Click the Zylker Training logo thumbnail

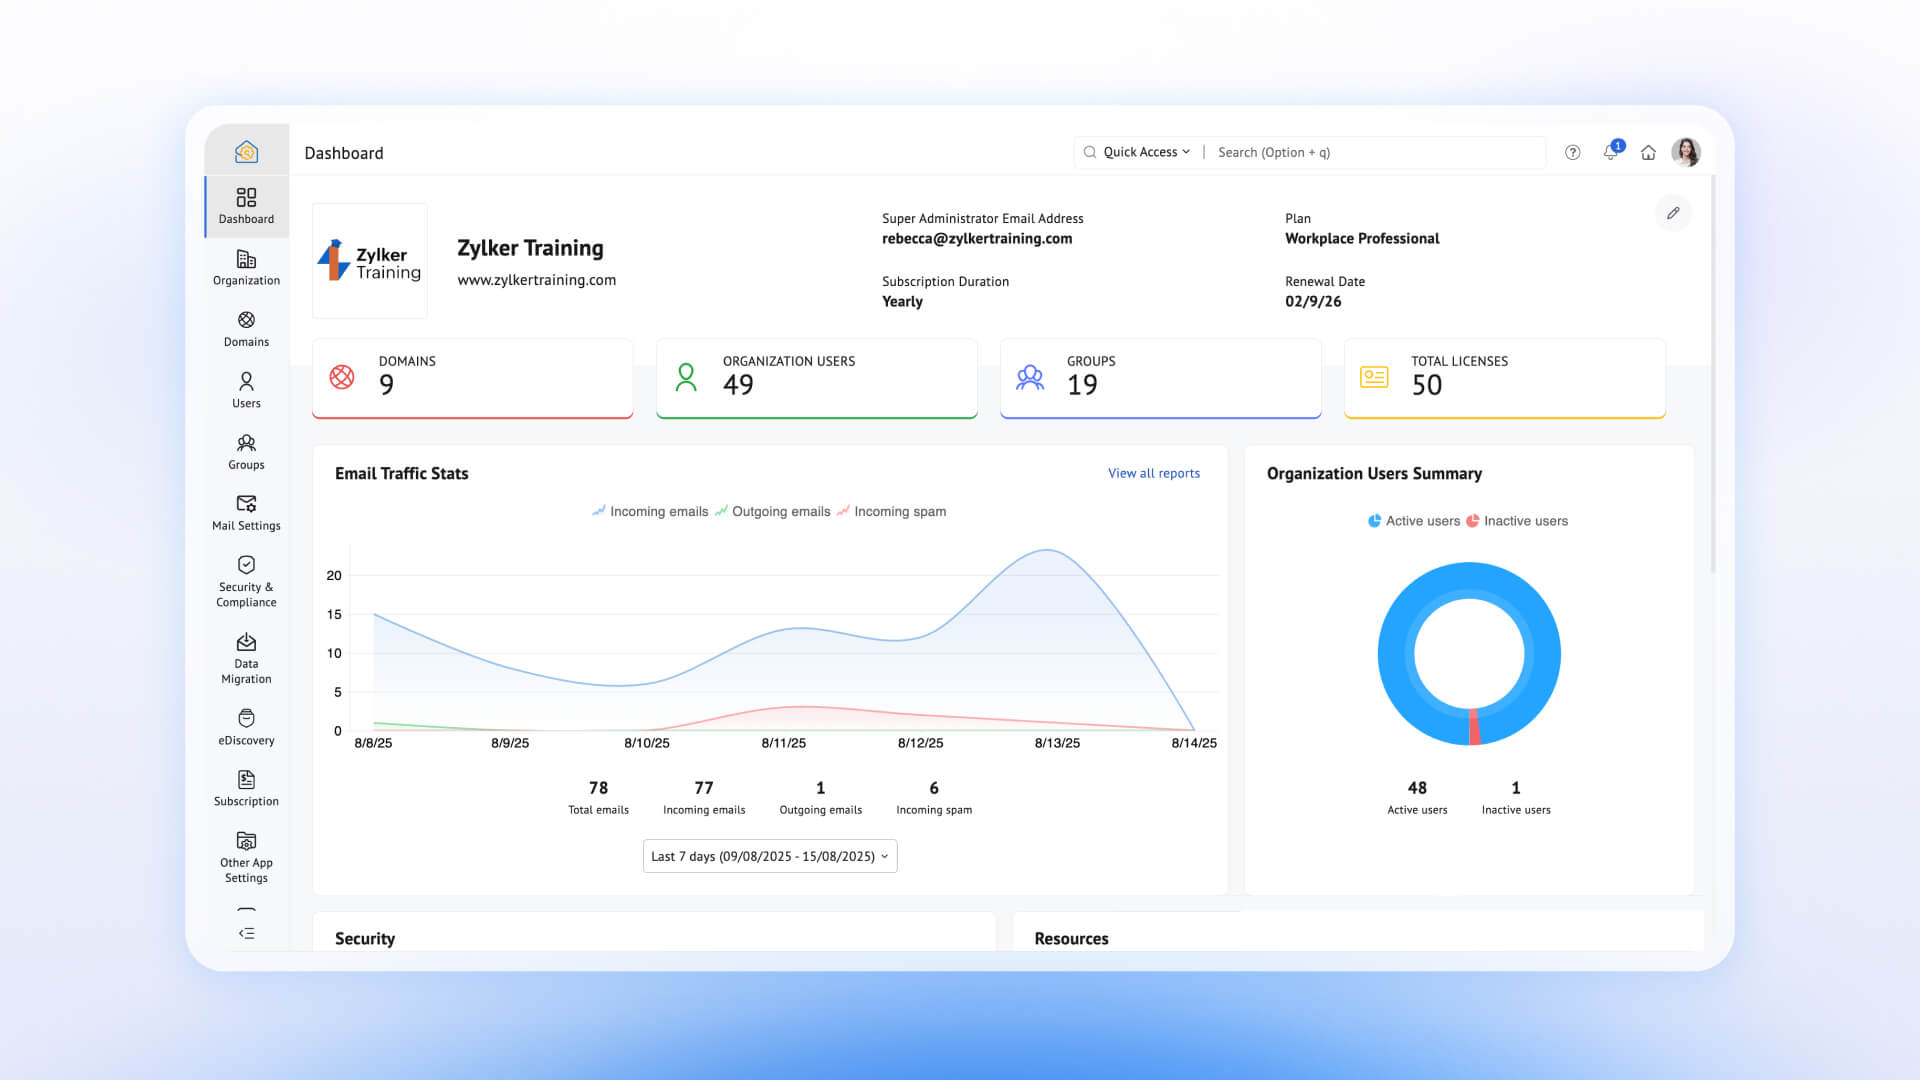tap(370, 261)
